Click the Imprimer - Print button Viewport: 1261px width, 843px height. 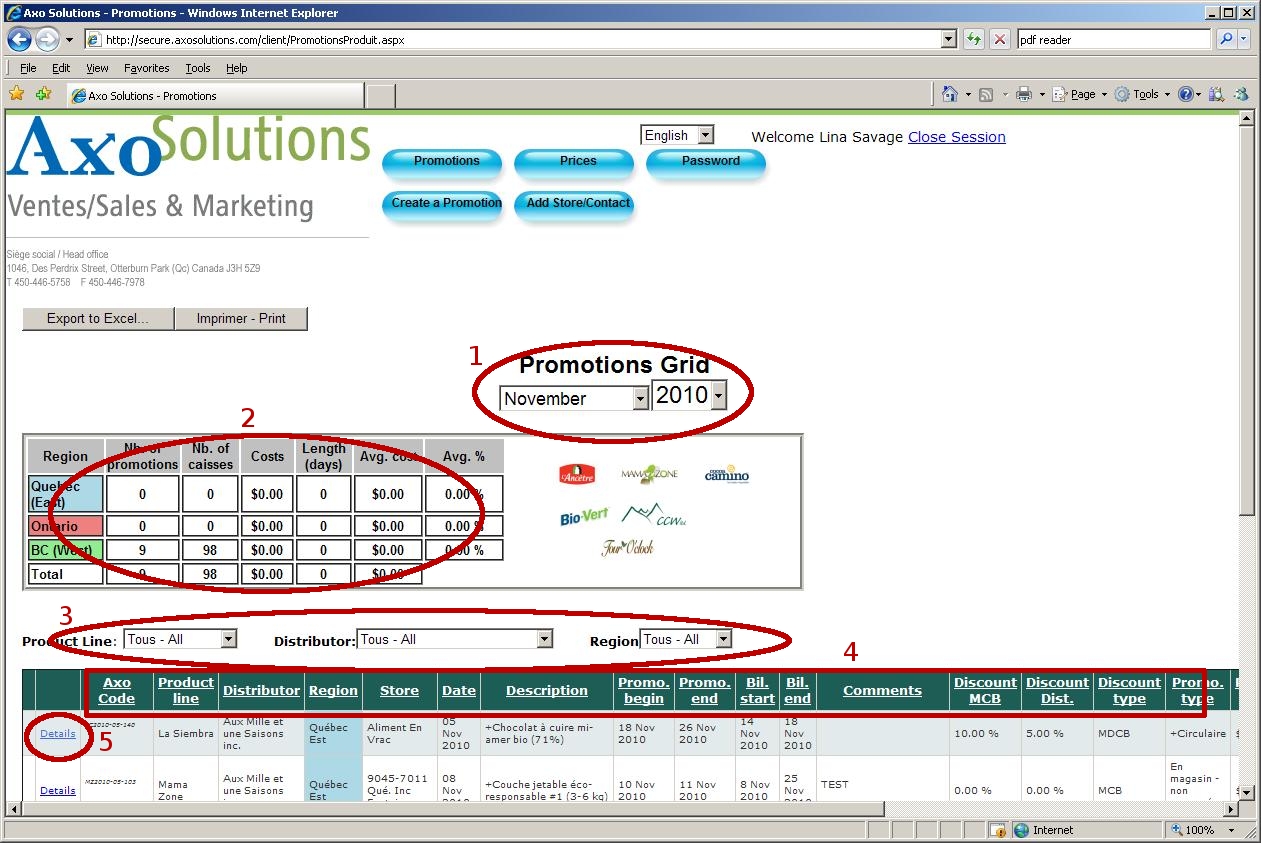pos(241,318)
